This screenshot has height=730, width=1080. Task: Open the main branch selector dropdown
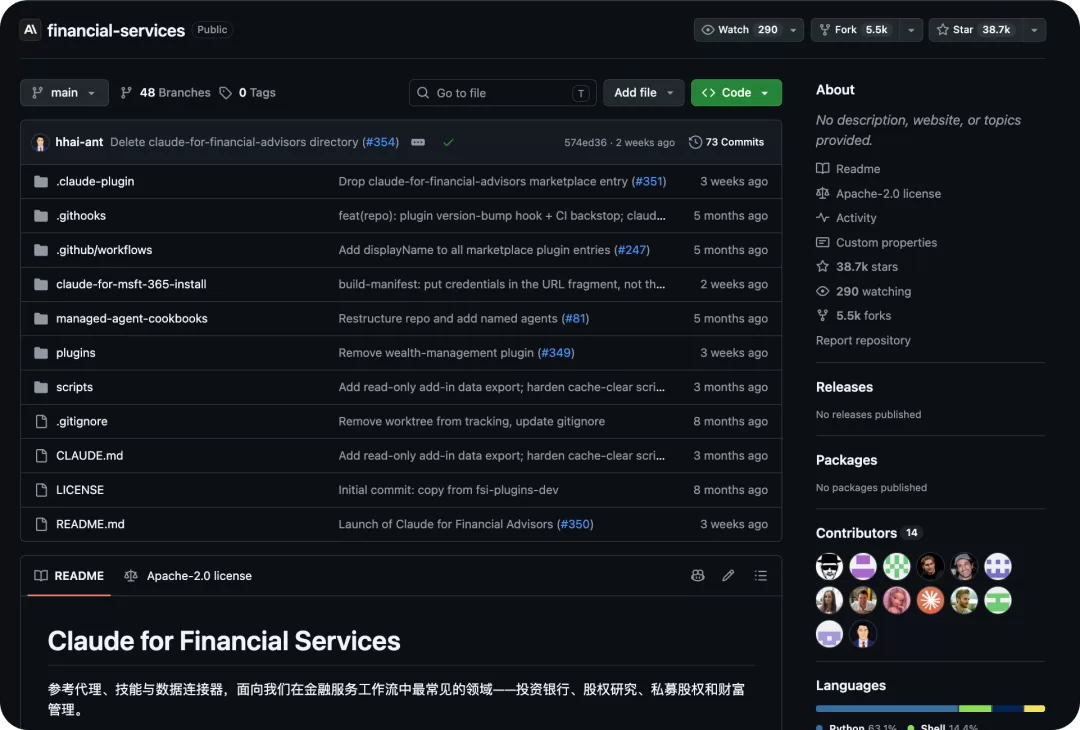tap(64, 93)
